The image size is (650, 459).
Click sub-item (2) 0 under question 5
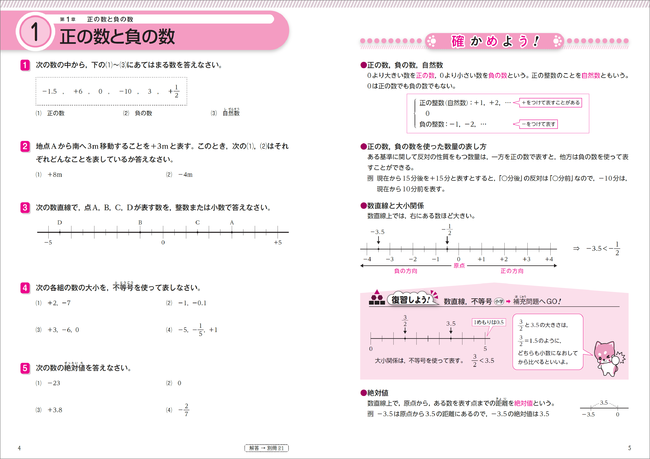(173, 383)
